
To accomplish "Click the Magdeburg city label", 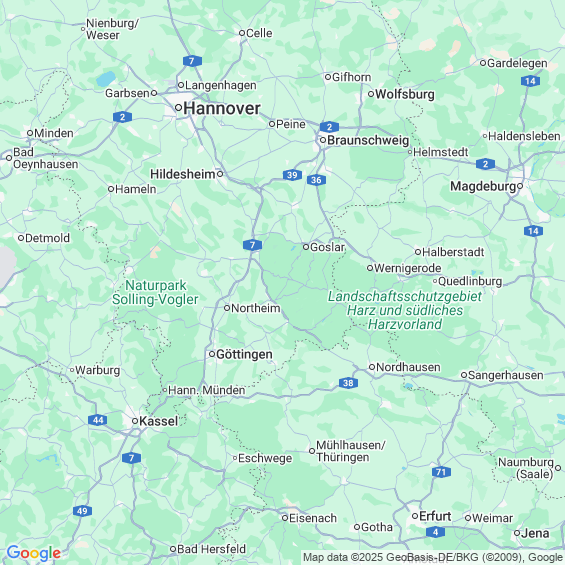I will pyautogui.click(x=483, y=186).
